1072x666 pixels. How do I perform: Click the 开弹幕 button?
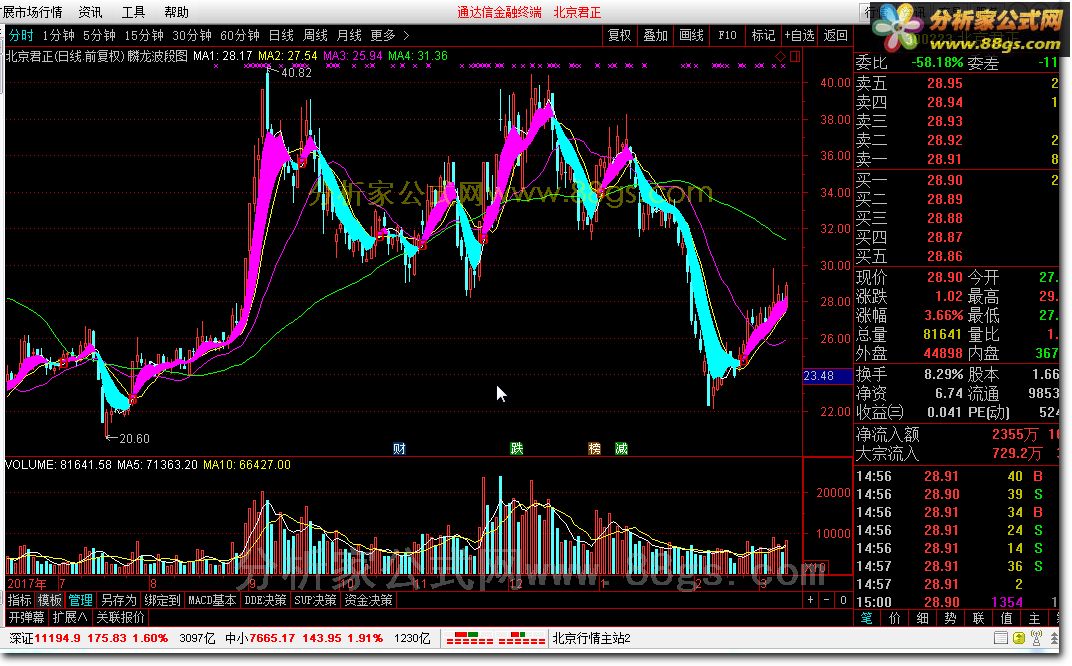pyautogui.click(x=26, y=617)
